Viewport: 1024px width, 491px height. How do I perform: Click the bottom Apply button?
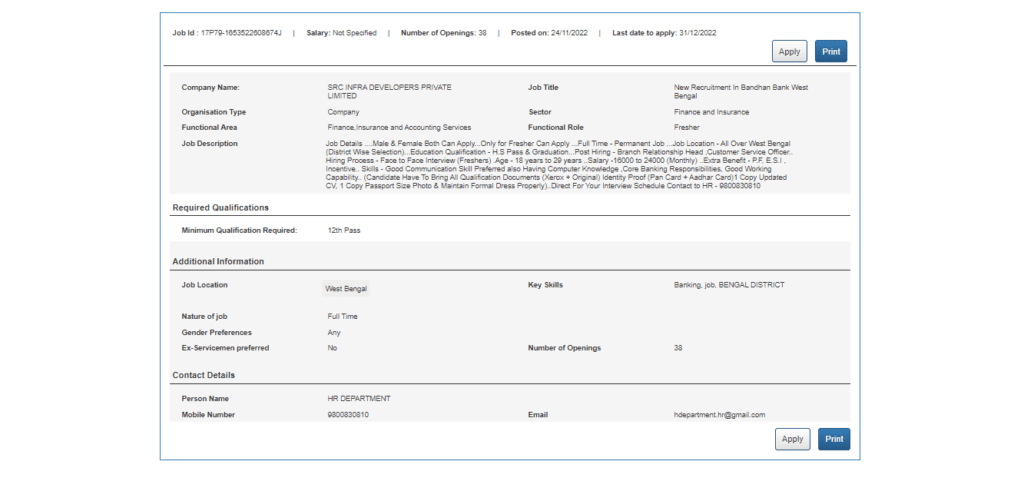pyautogui.click(x=792, y=439)
